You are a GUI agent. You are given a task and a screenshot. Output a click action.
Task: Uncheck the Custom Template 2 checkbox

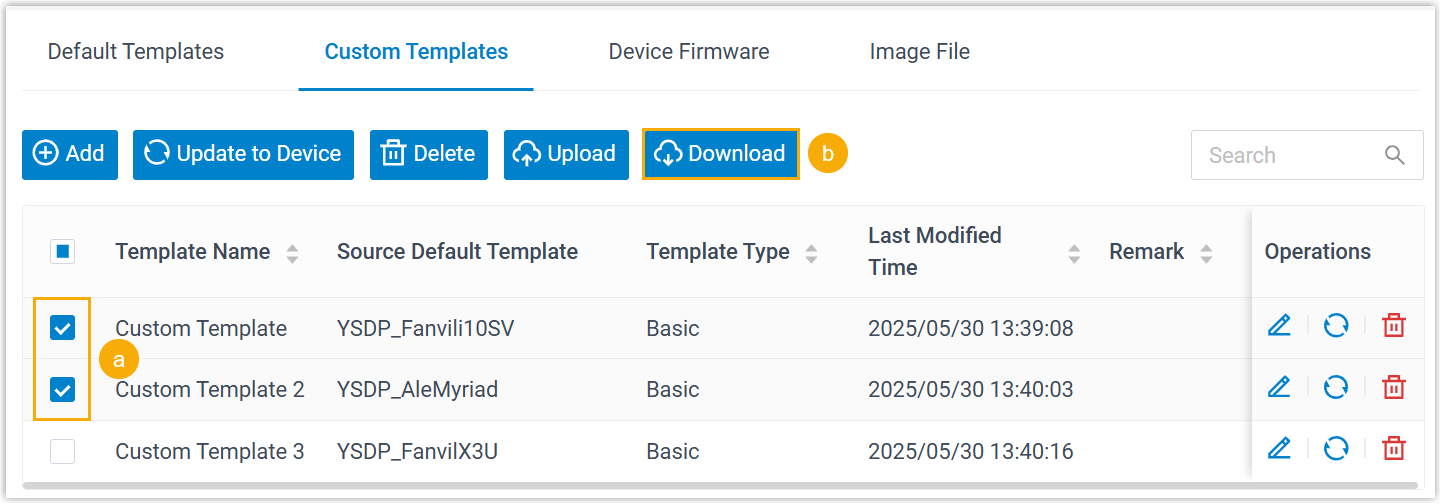click(63, 390)
